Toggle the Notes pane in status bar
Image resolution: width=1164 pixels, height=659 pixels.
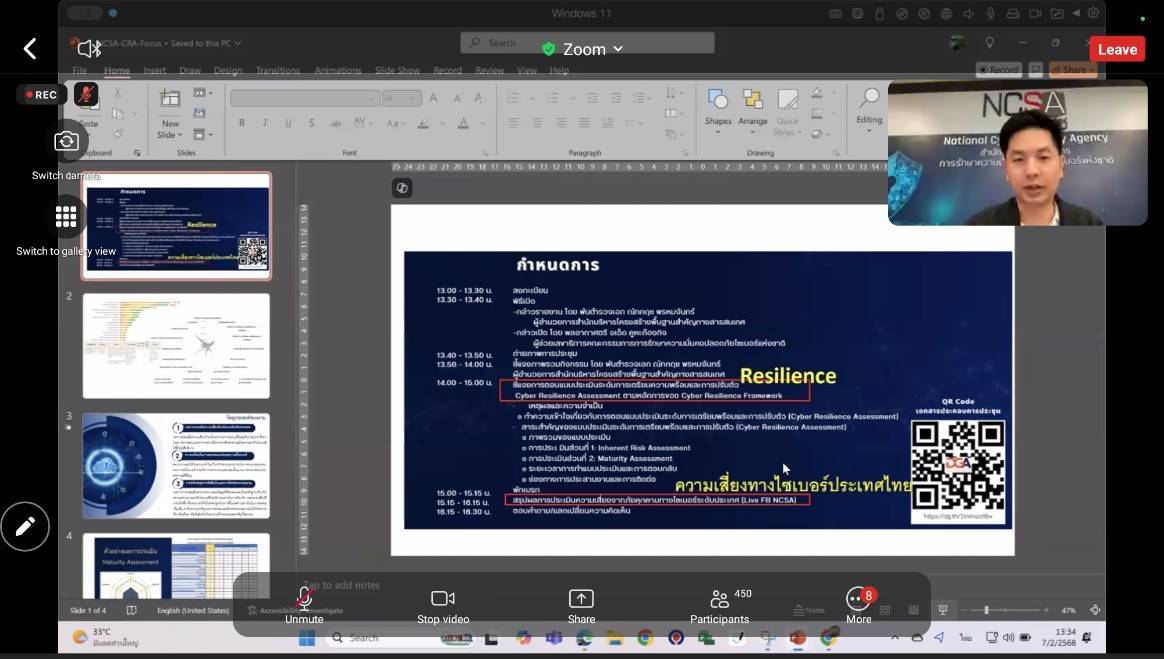(809, 610)
